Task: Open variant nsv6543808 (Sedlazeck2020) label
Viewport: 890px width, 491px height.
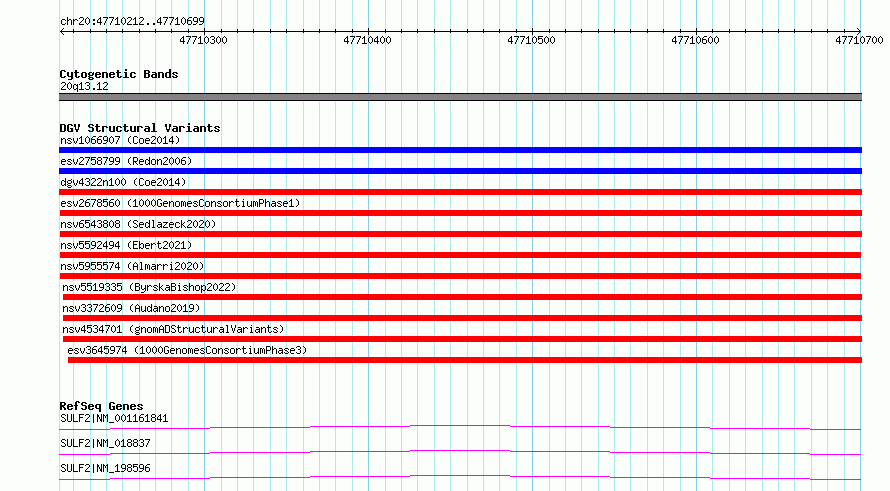Action: [138, 224]
